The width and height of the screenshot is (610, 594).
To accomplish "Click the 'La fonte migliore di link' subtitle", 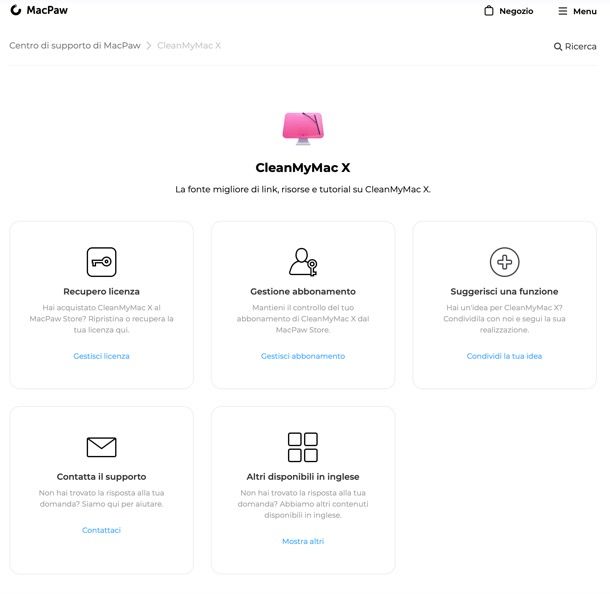I will 303,189.
